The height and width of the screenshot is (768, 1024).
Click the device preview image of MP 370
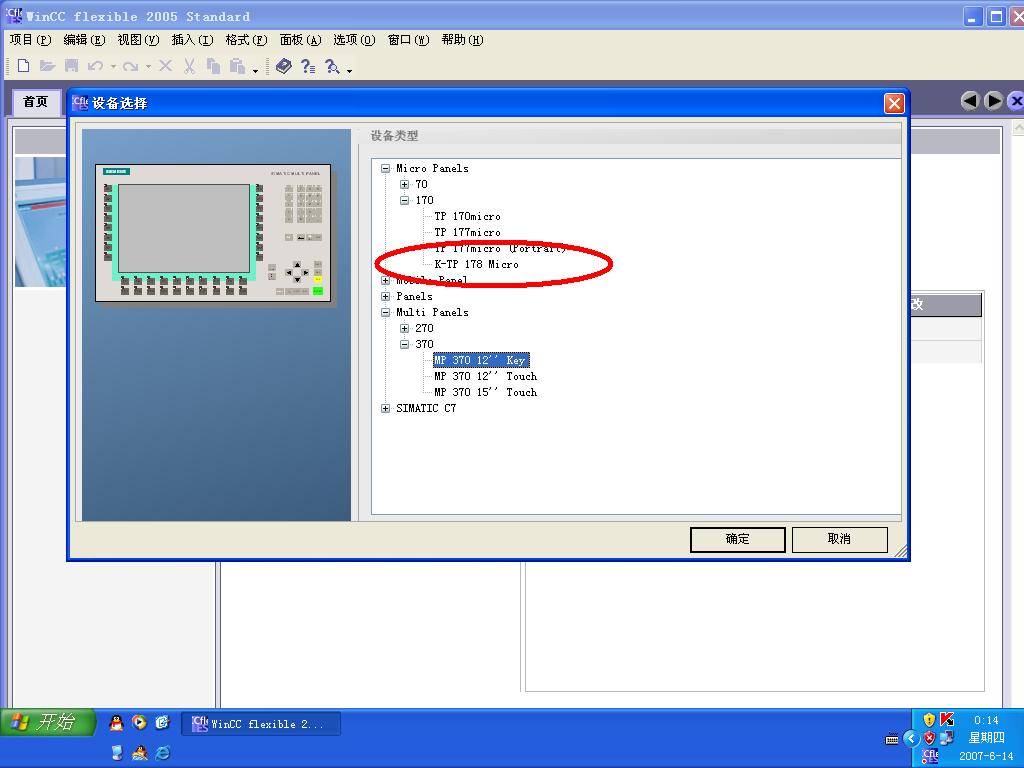(x=213, y=233)
